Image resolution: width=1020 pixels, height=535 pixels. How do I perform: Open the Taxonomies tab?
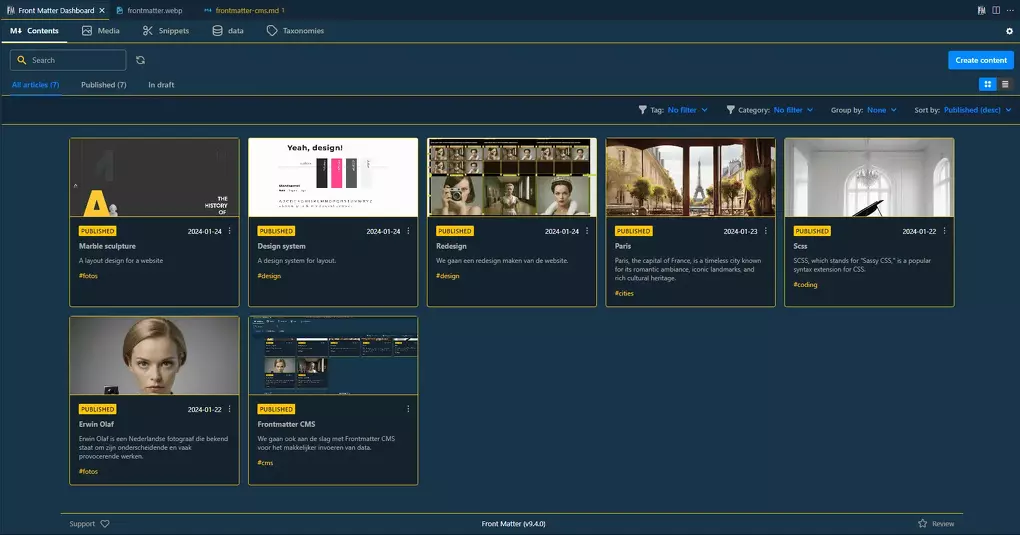coord(295,31)
